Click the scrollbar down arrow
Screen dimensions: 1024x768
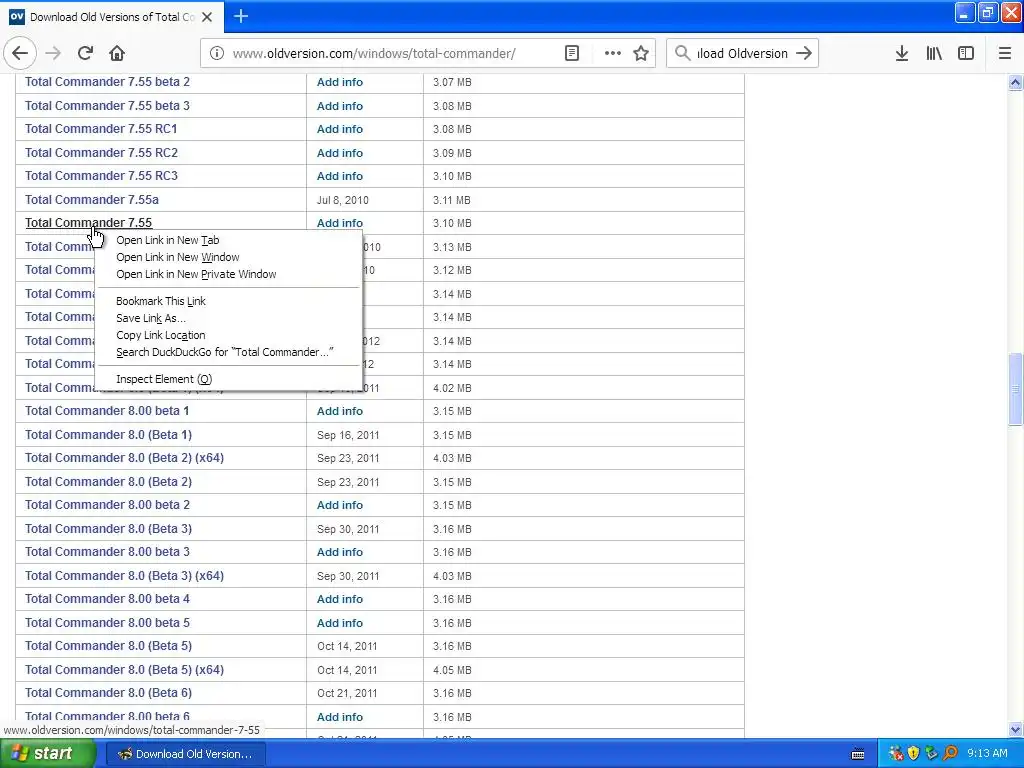(1015, 729)
